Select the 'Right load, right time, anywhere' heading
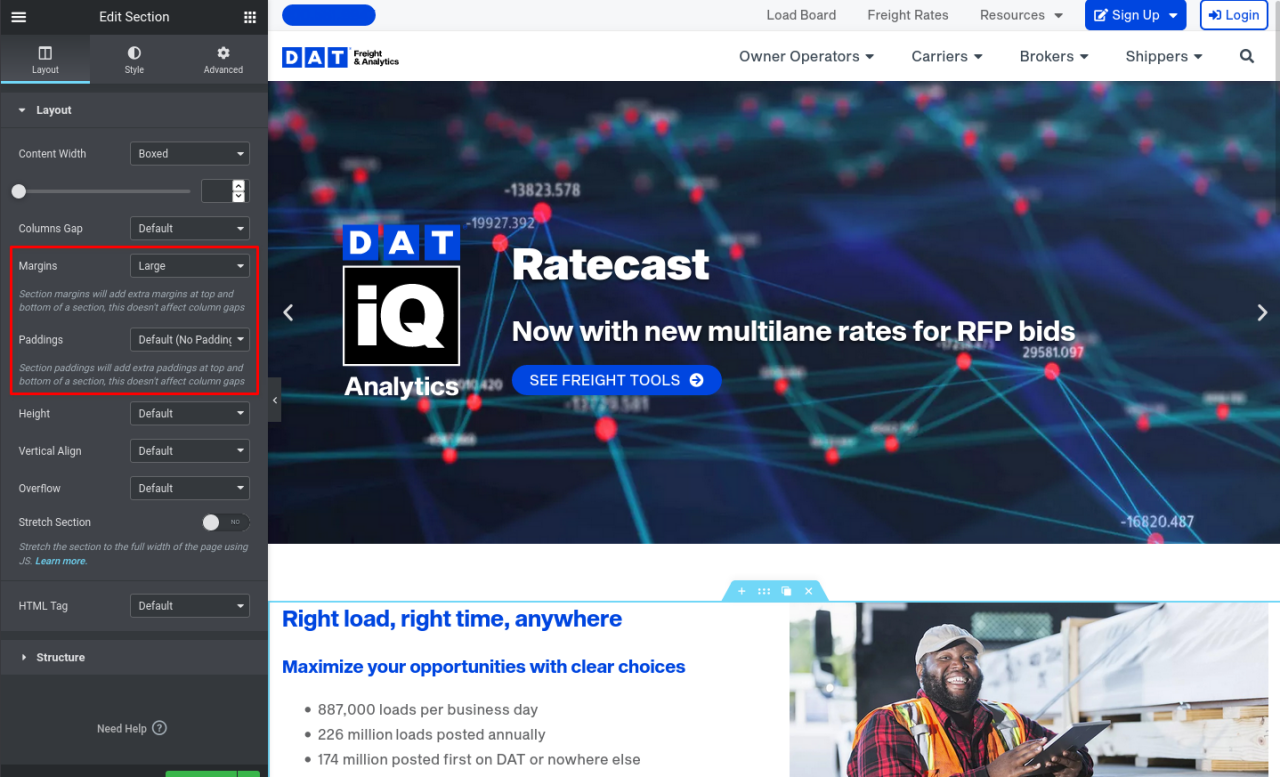This screenshot has width=1280, height=777. point(452,619)
